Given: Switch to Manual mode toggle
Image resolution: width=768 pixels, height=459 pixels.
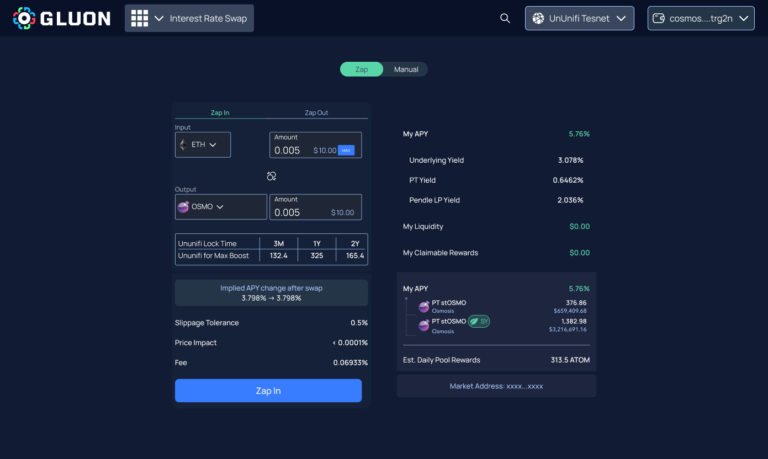Looking at the screenshot, I should point(406,69).
